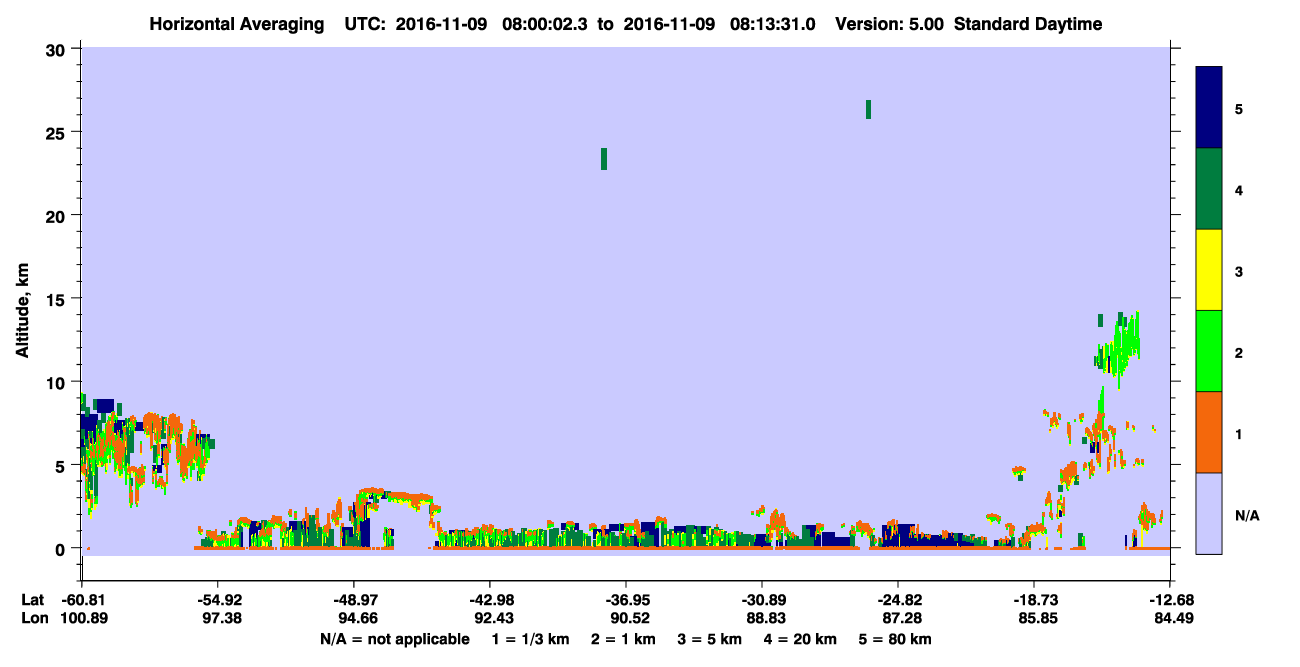Click the latitude value '-12.68'

1170,600
